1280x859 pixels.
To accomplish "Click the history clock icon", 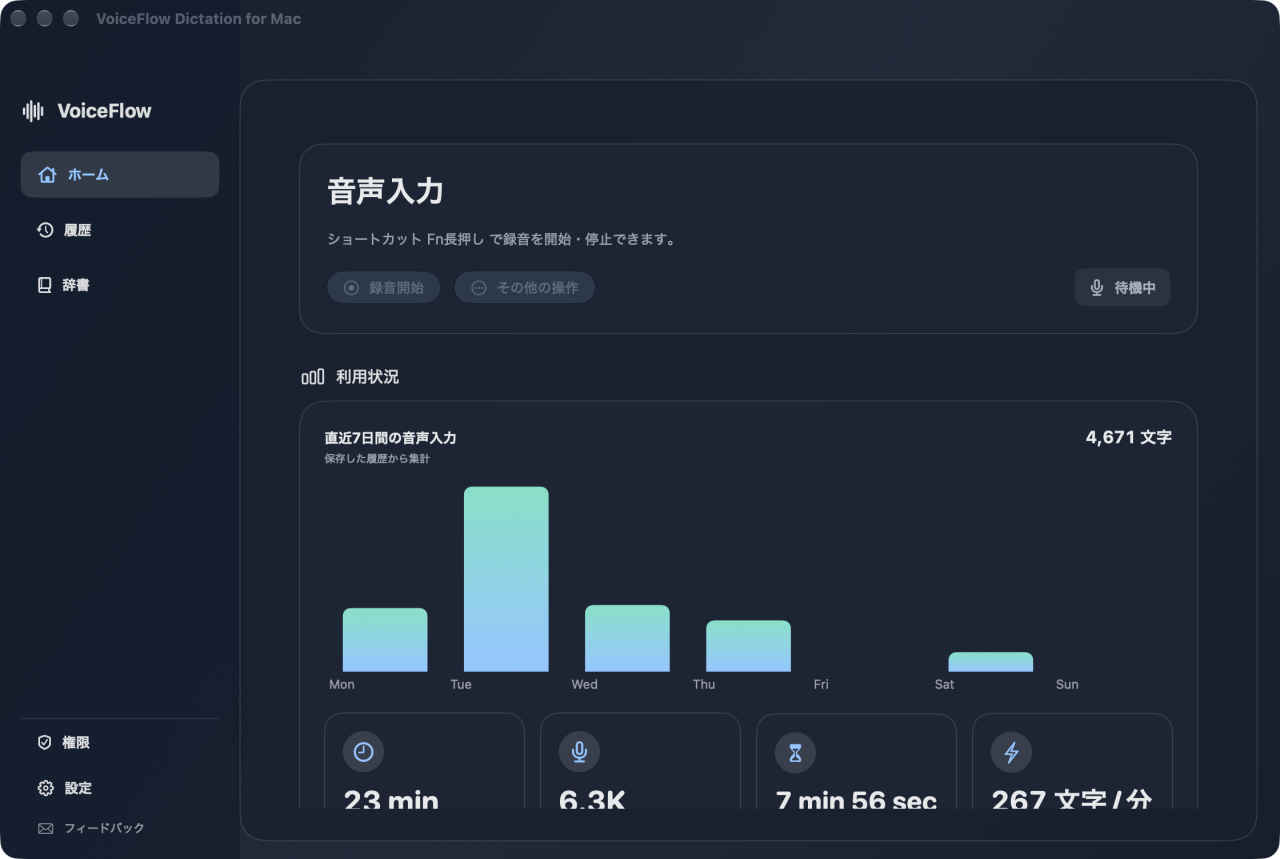I will tap(45, 230).
